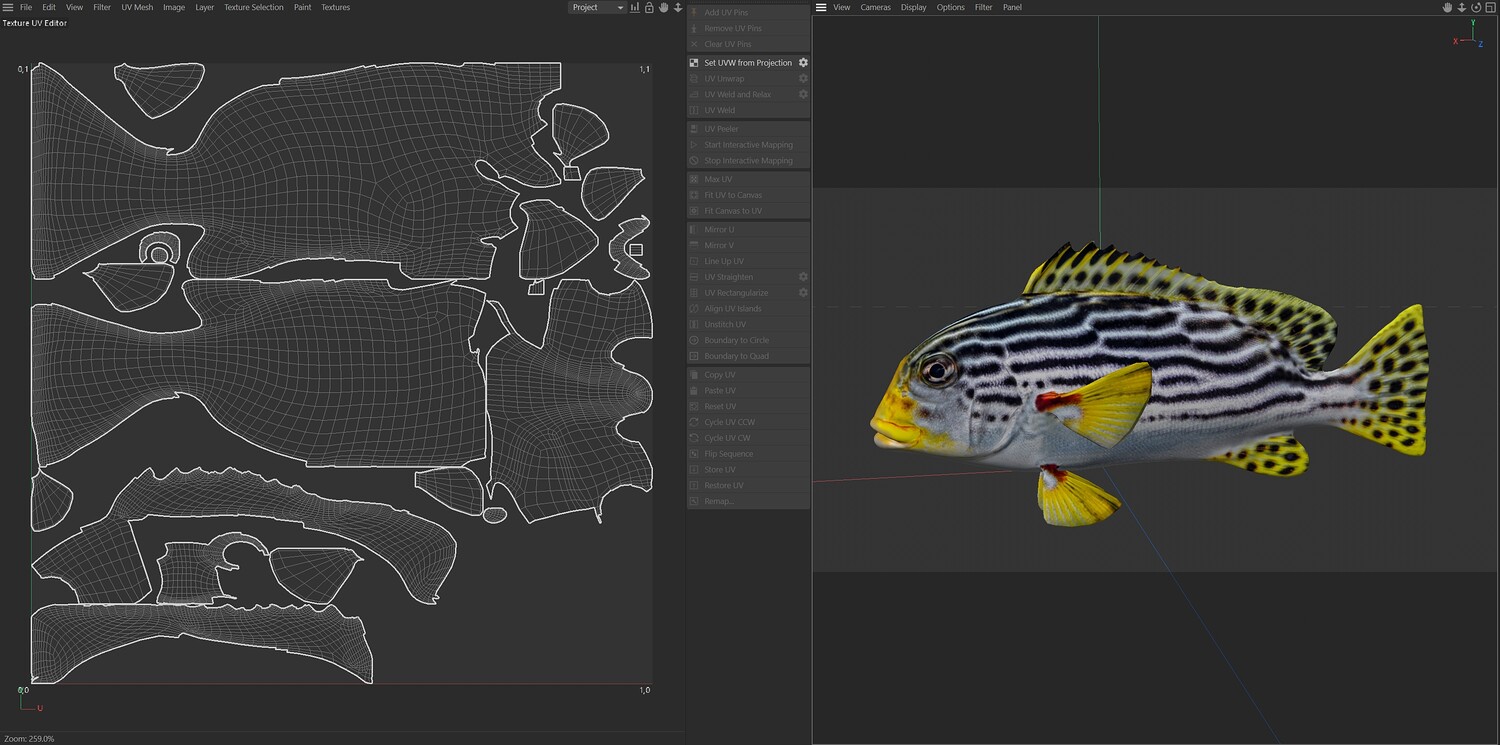This screenshot has width=1500, height=745.
Task: Click the axis orientation gizmo in viewport
Action: click(1467, 34)
